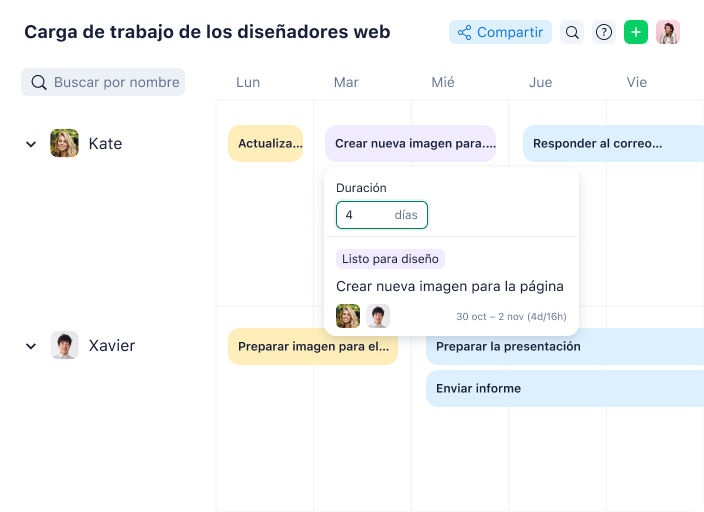The image size is (704, 512).
Task: Open the help question mark icon
Action: [x=604, y=32]
